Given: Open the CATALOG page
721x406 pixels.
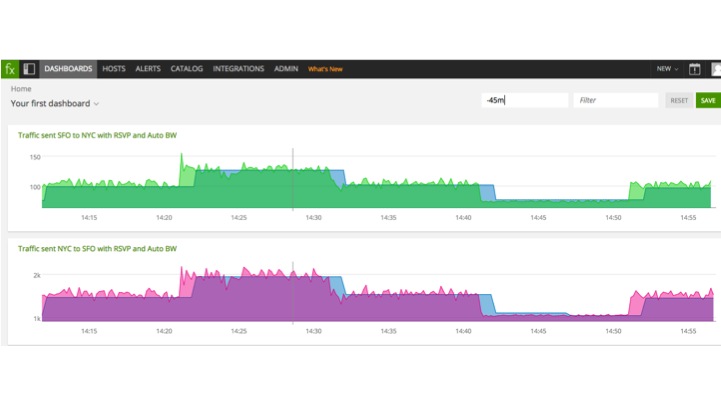Looking at the screenshot, I should point(187,69).
